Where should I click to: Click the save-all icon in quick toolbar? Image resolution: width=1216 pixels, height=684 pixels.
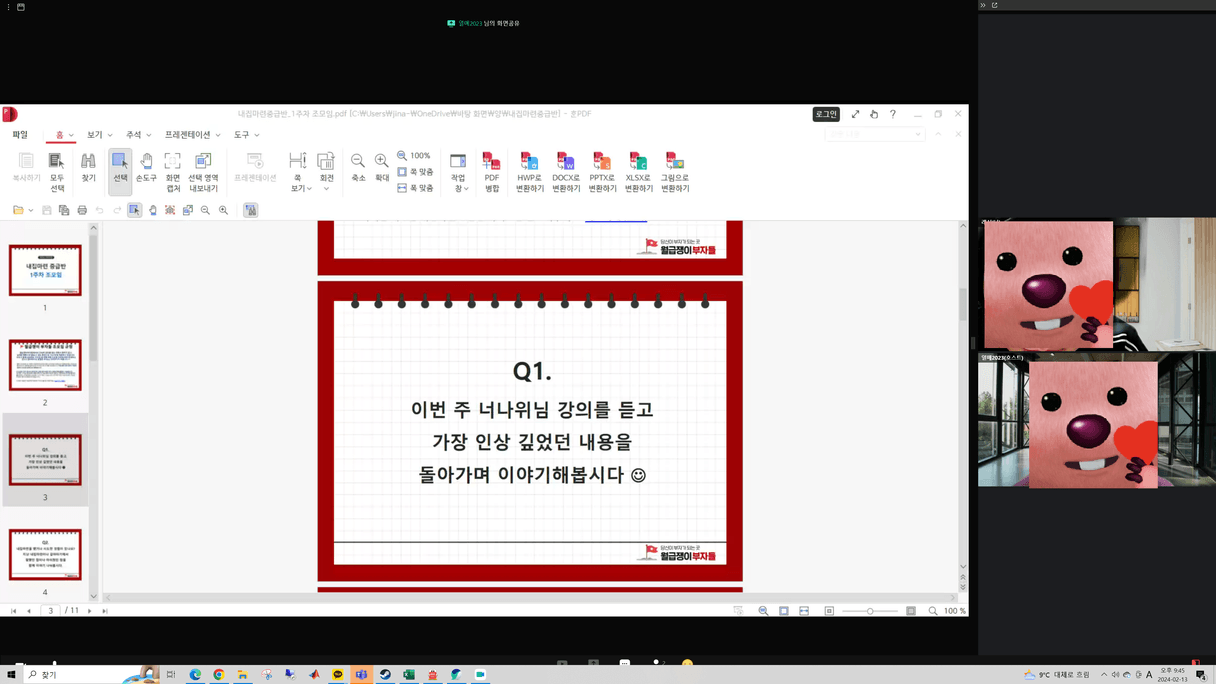coord(64,210)
